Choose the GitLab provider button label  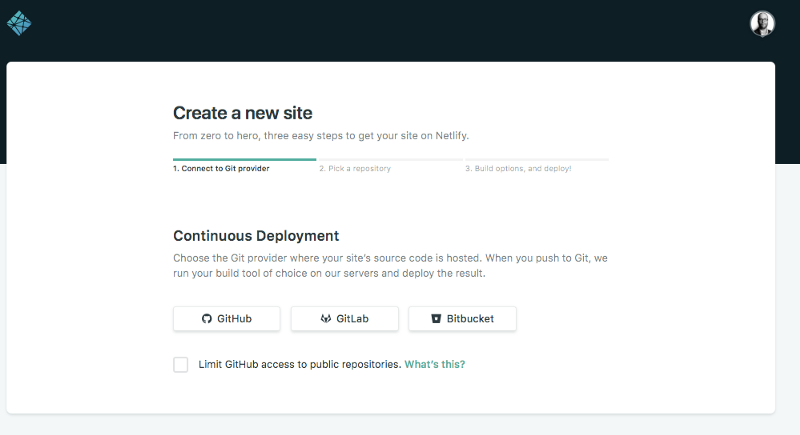click(352, 319)
